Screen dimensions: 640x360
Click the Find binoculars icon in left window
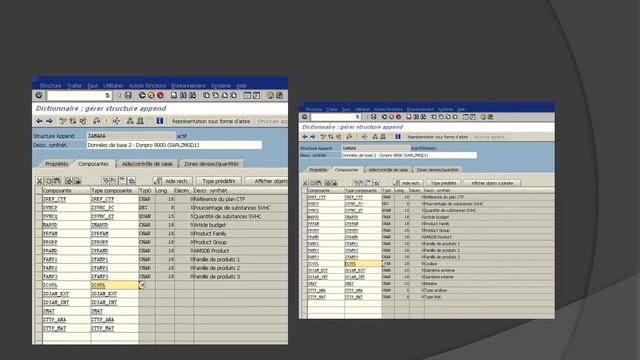click(x=183, y=95)
